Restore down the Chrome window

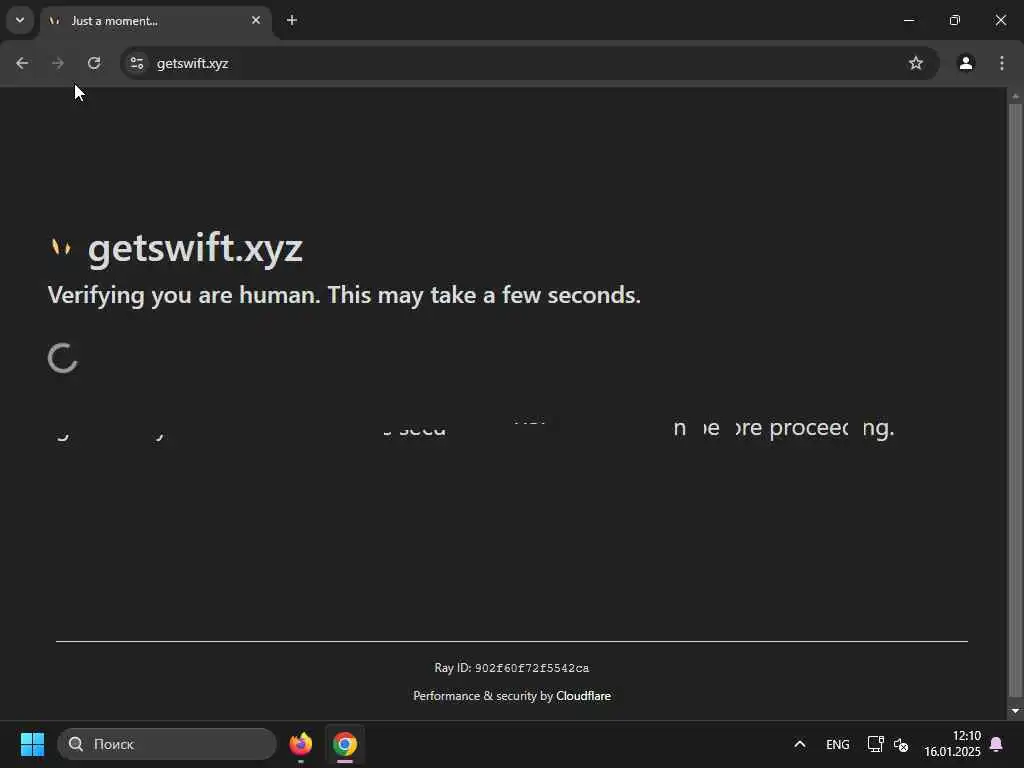pos(955,20)
